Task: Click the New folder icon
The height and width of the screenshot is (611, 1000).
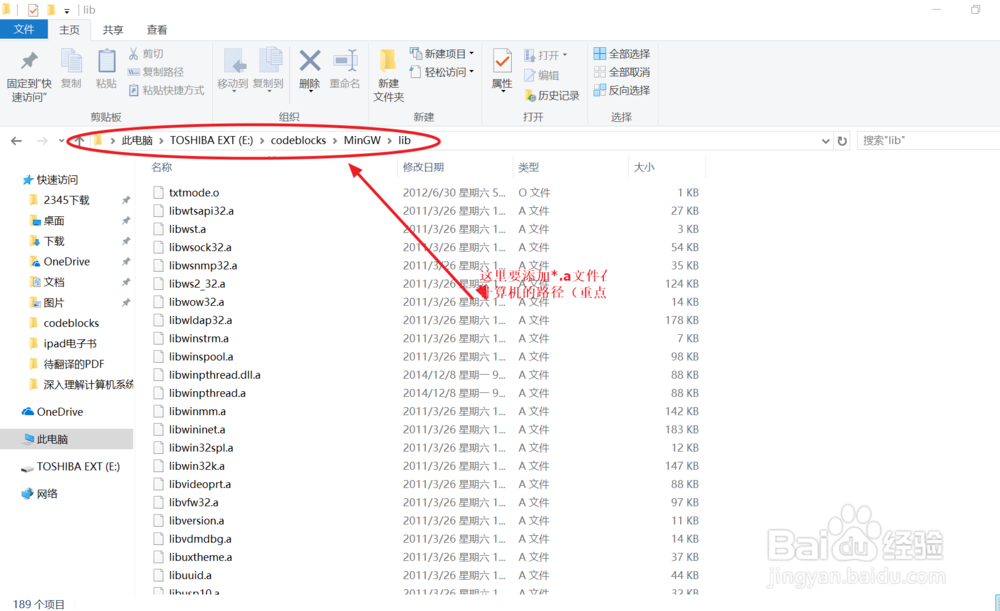Action: pyautogui.click(x=387, y=61)
